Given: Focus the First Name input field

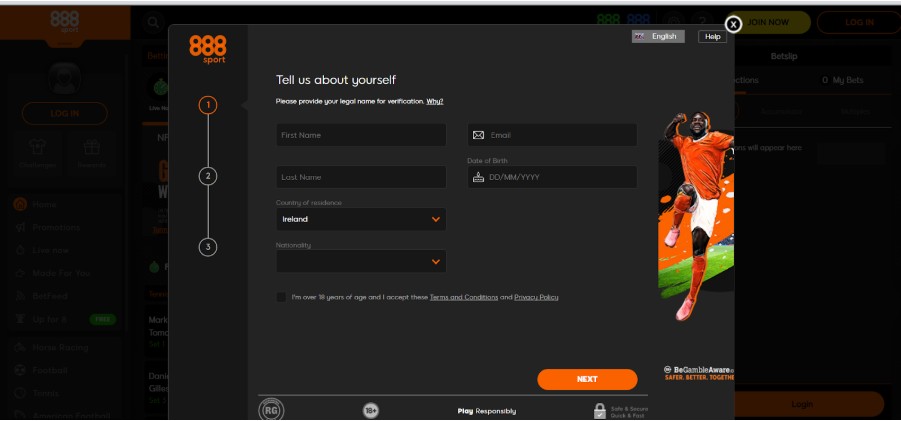Looking at the screenshot, I should (361, 135).
